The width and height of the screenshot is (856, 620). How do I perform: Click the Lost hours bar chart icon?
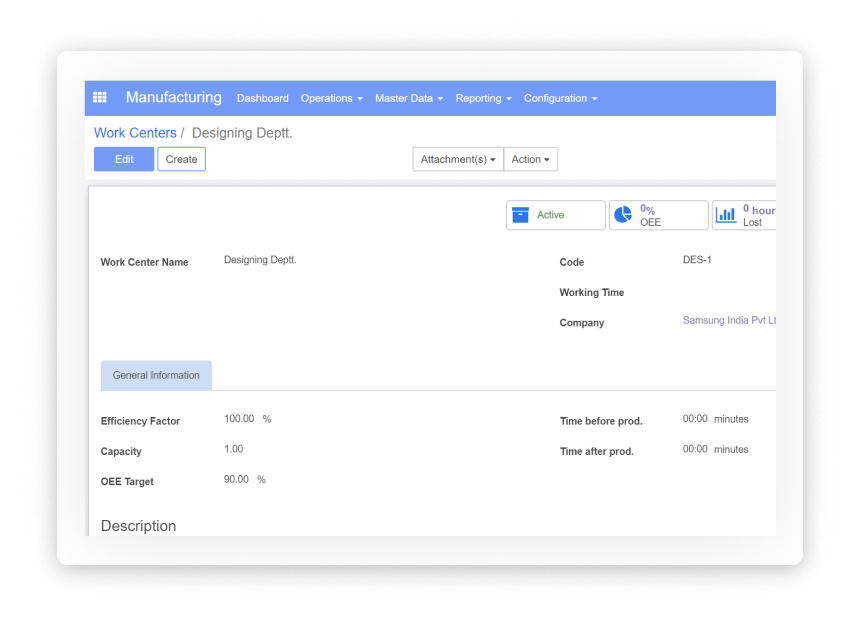click(x=726, y=215)
